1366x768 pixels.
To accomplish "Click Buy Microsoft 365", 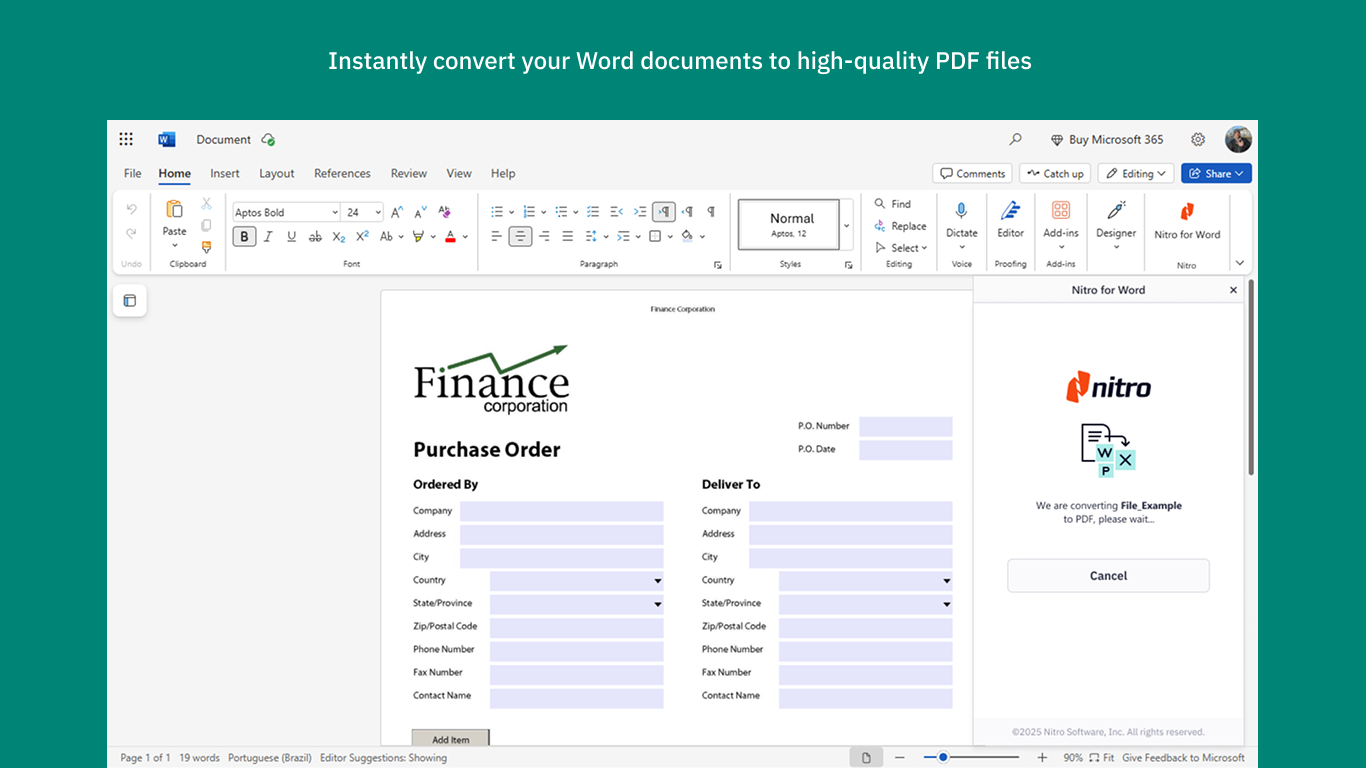I will pyautogui.click(x=1107, y=140).
